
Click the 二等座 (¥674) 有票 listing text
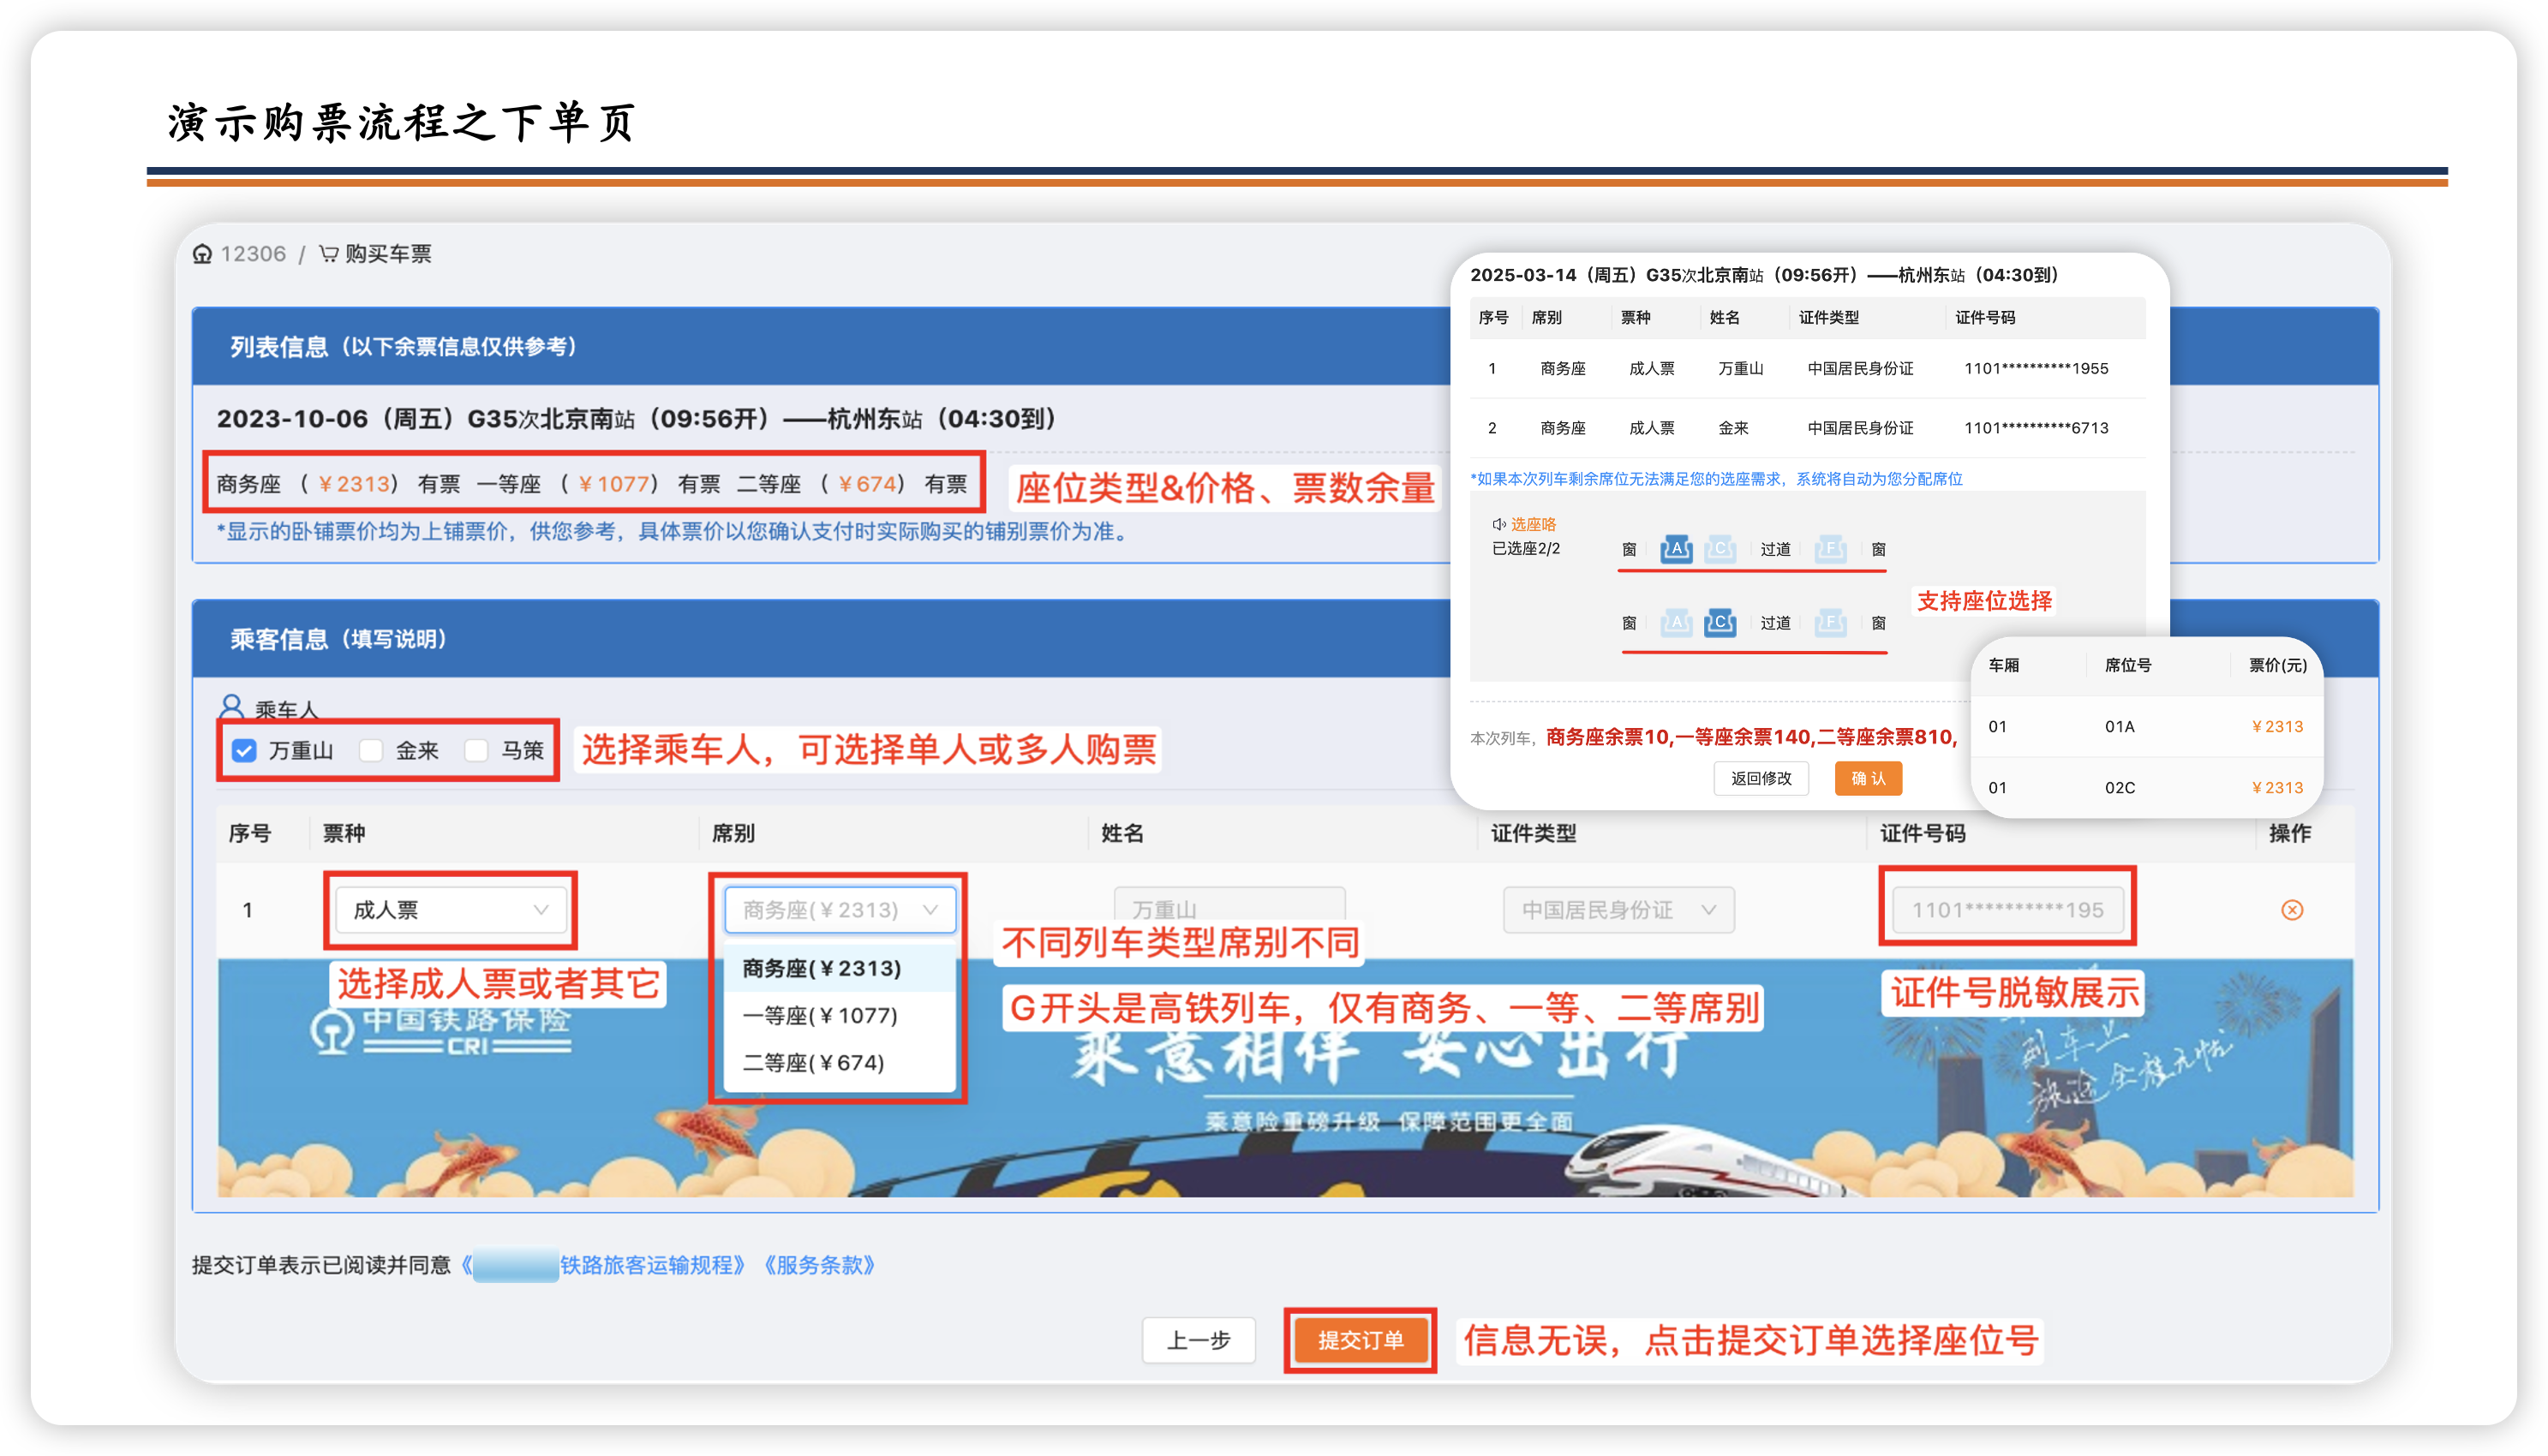(x=852, y=484)
